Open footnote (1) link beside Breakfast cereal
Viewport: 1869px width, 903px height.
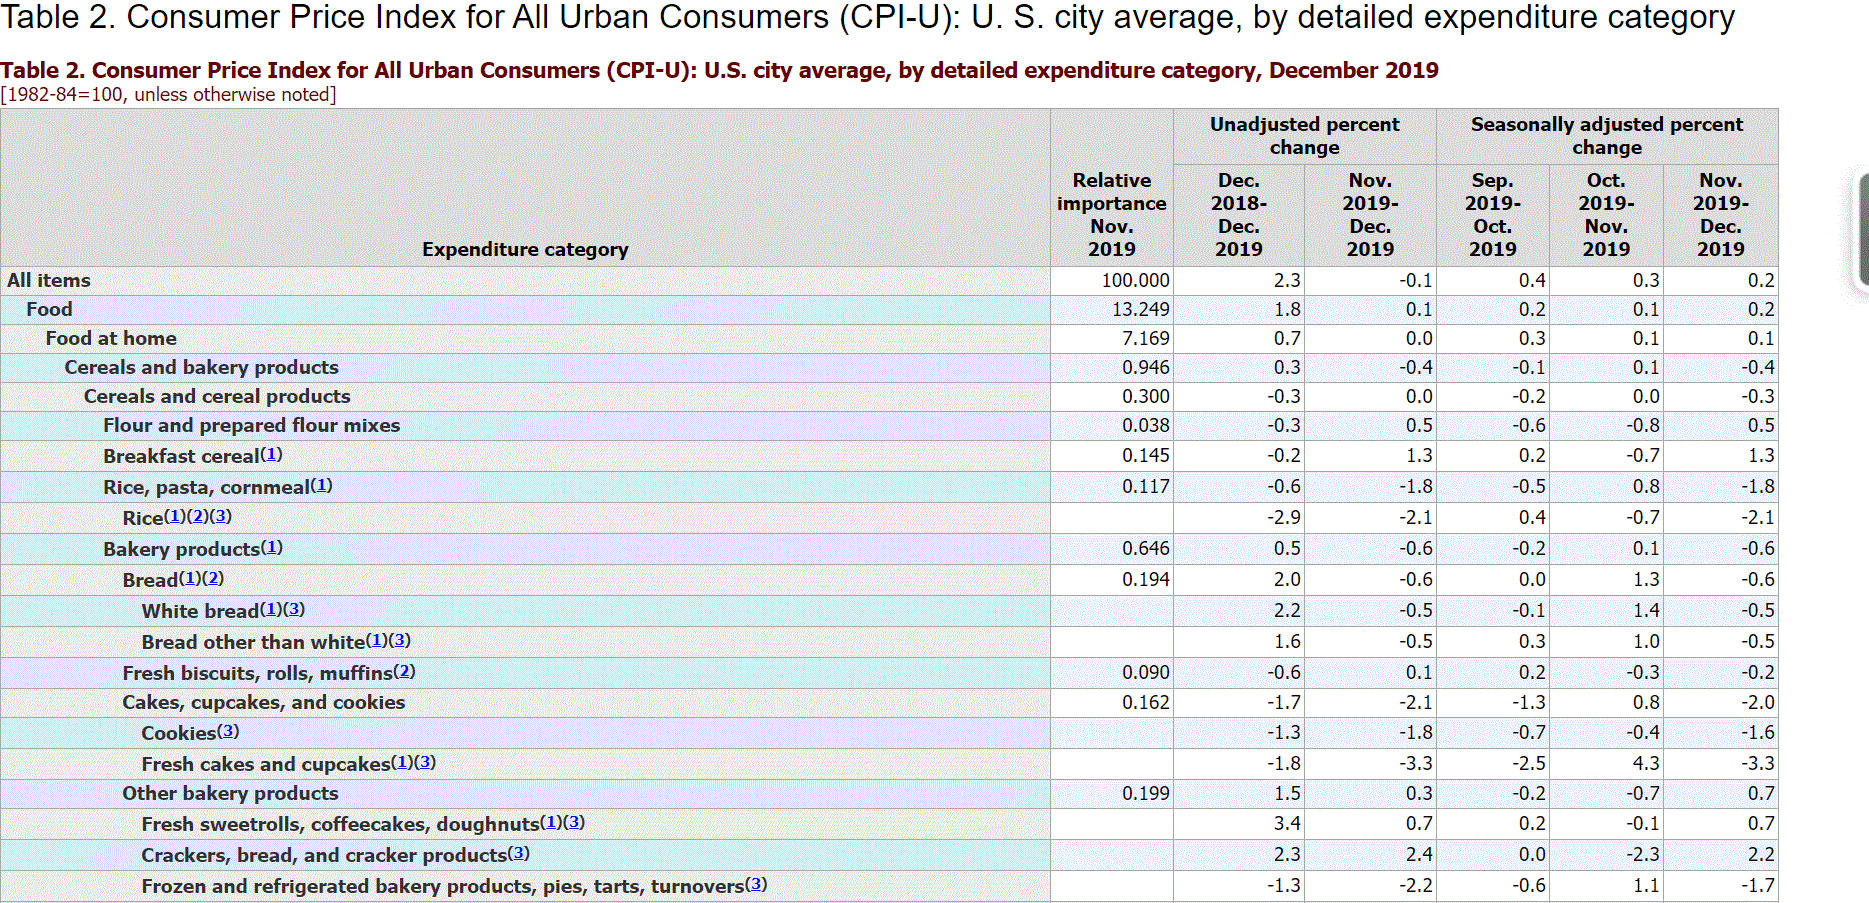(271, 454)
